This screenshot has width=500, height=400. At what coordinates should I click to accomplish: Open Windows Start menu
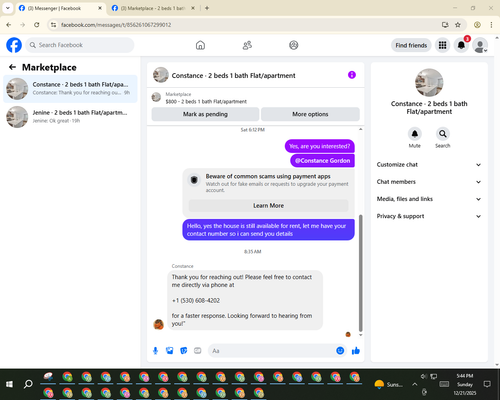tap(9, 384)
